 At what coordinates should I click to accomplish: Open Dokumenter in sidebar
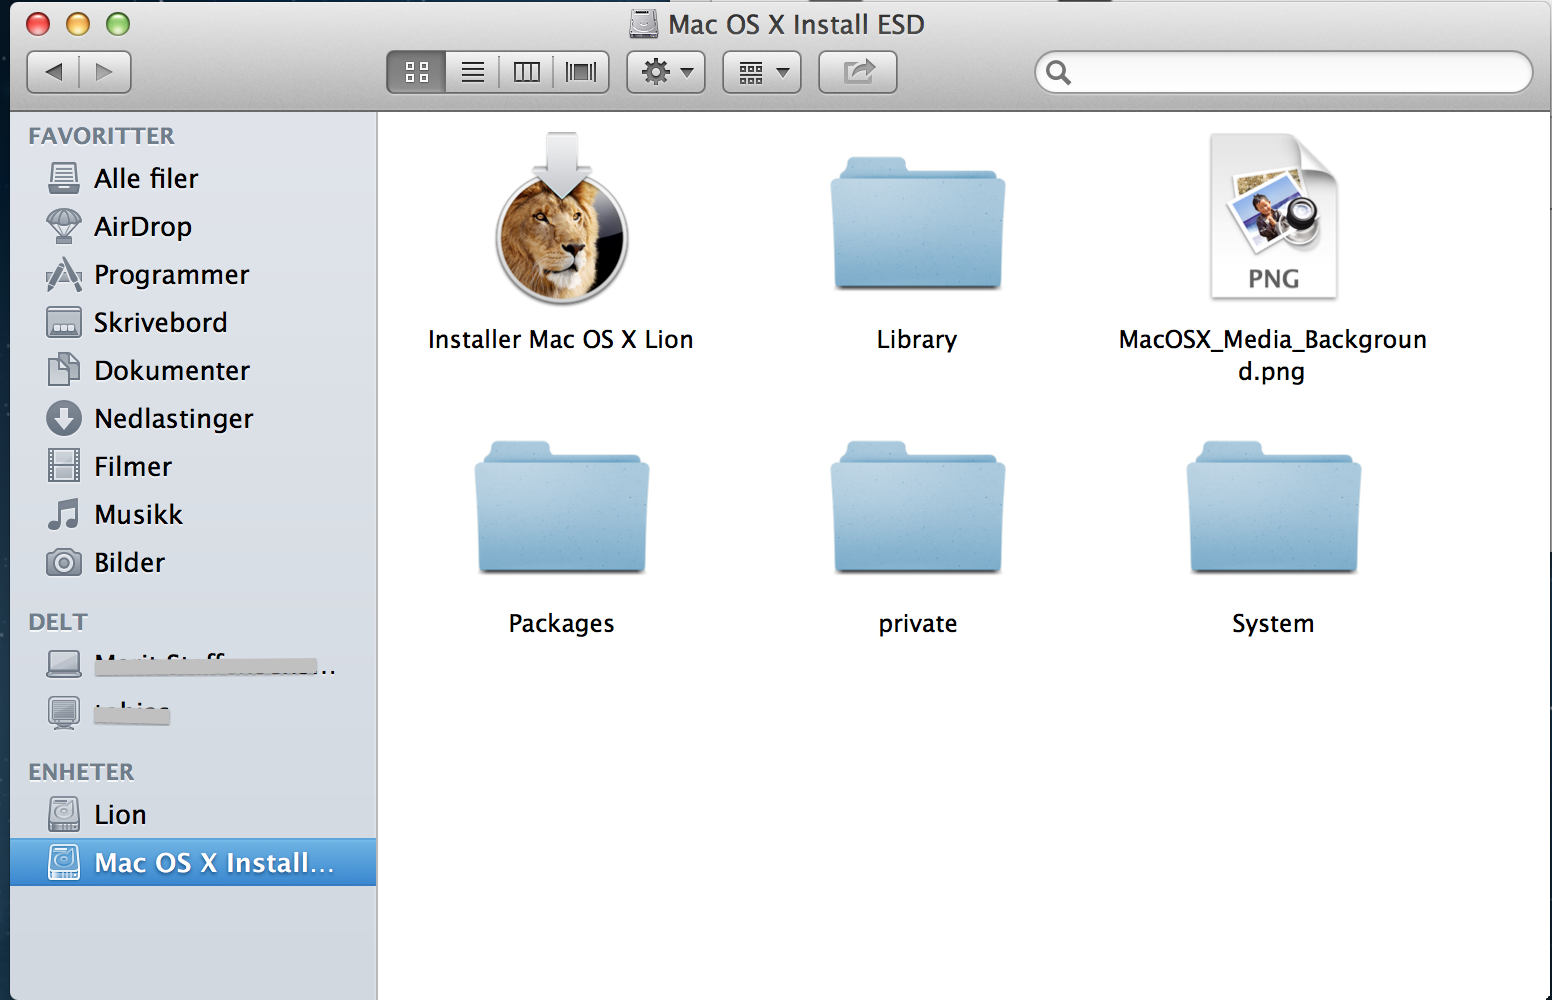pos(193,370)
